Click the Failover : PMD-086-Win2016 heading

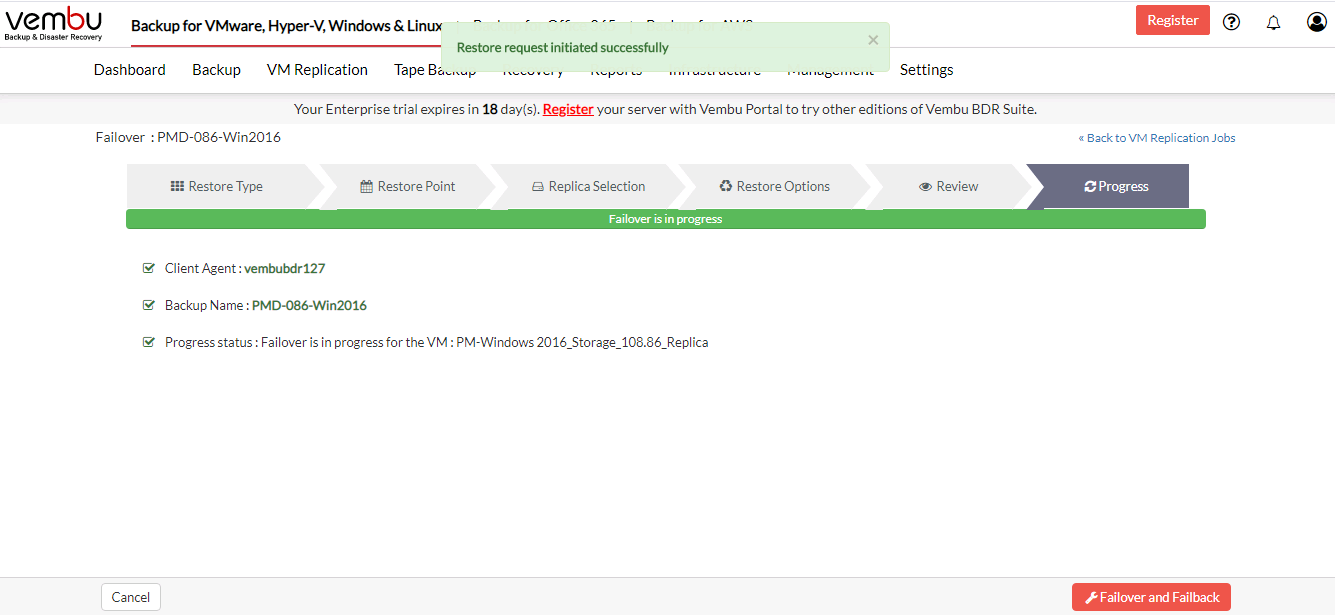tap(188, 137)
